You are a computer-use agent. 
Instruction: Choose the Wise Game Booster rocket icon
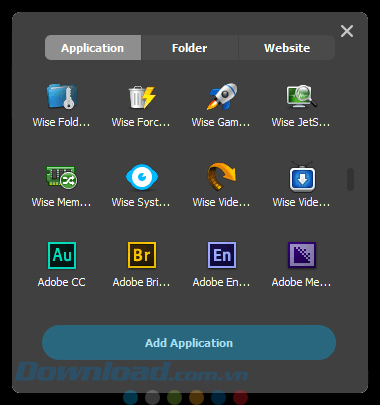(222, 97)
